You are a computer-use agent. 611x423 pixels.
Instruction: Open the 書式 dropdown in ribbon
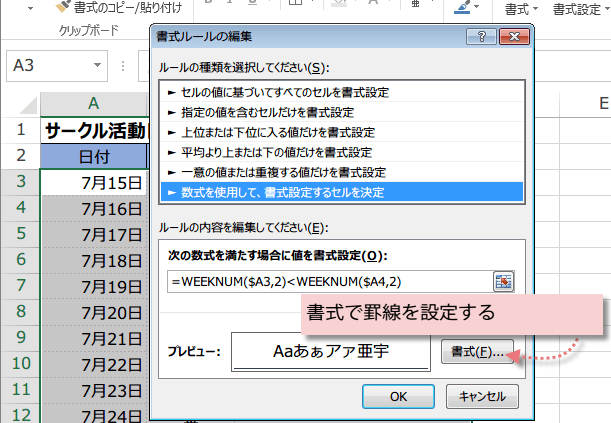click(521, 9)
